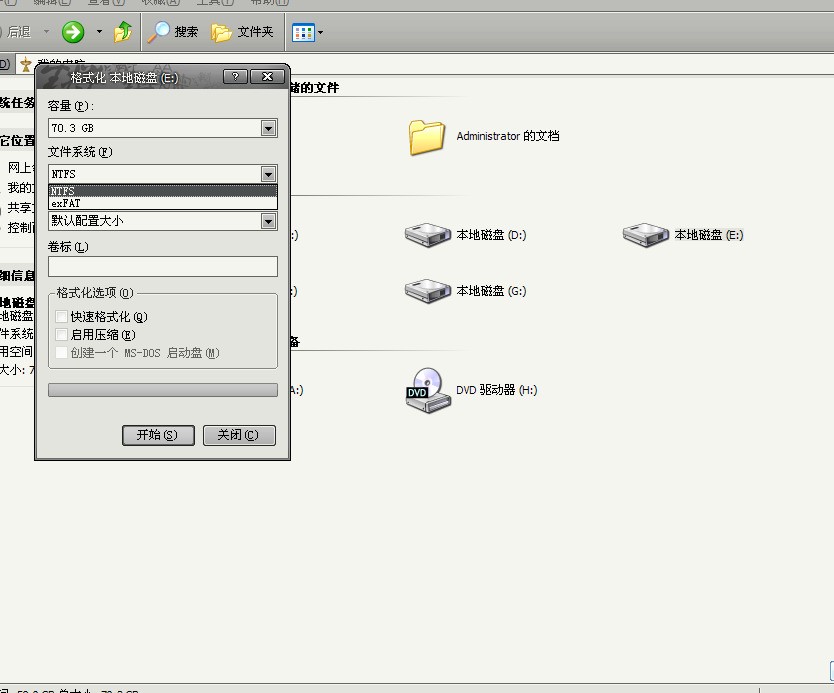Toggle the Folders (文件夹) pane button

pos(243,32)
